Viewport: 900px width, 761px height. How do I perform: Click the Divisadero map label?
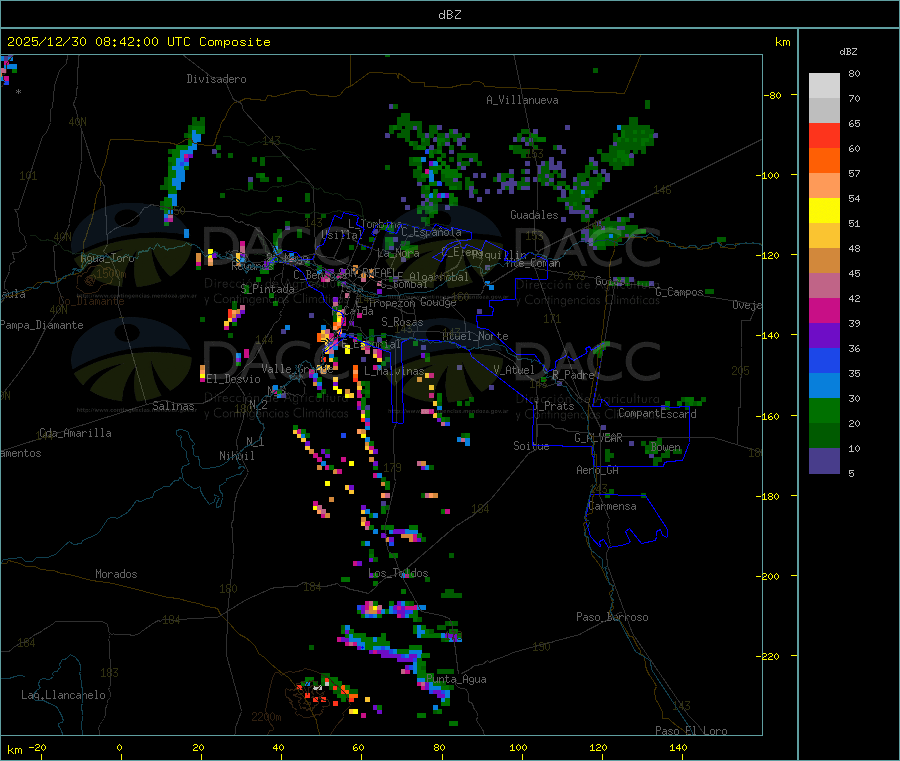tap(216, 79)
